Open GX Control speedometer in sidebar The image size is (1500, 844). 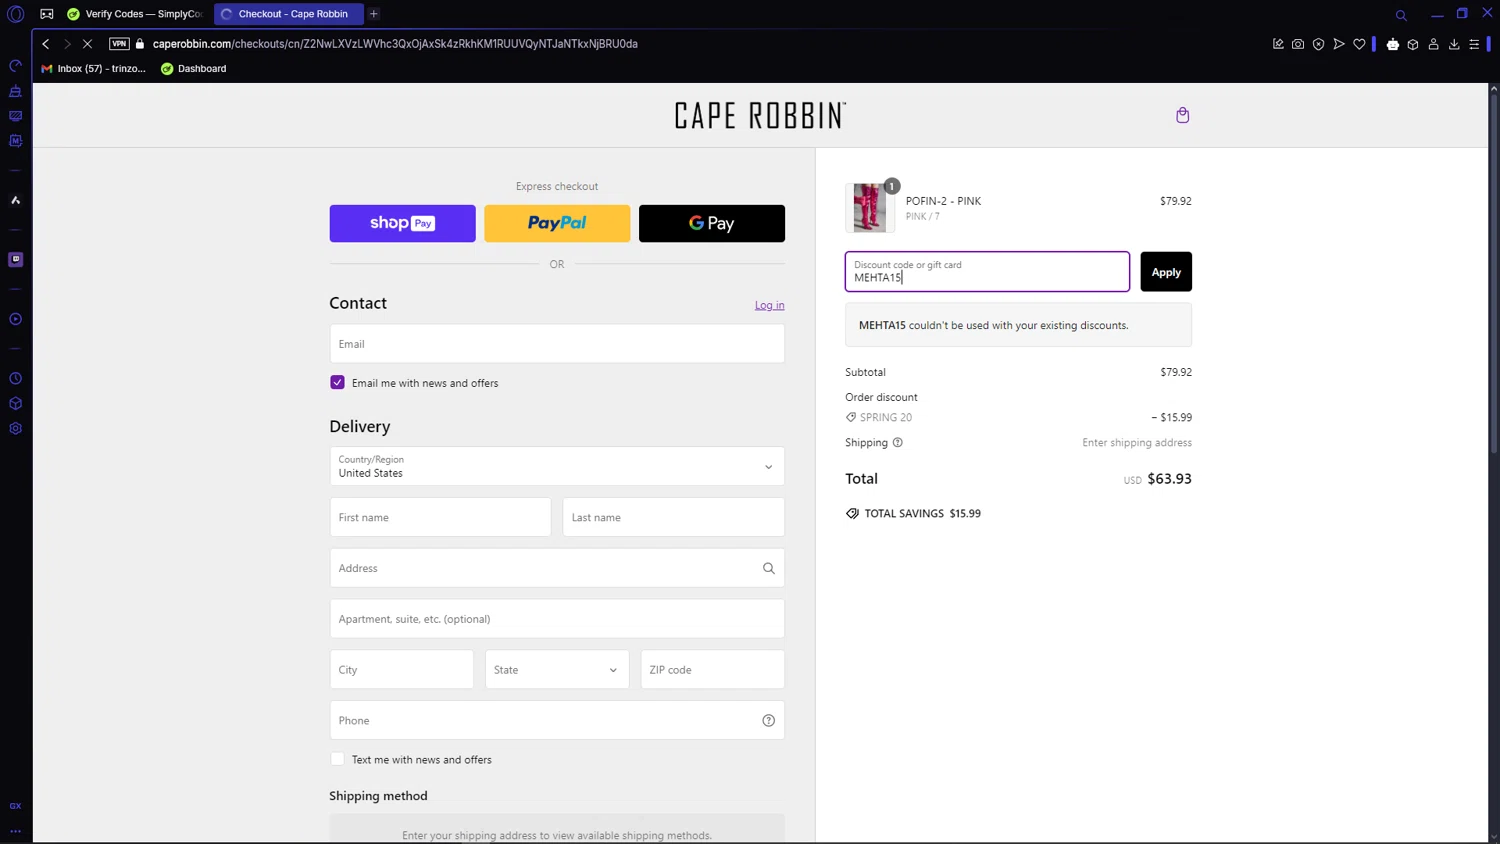coord(15,66)
